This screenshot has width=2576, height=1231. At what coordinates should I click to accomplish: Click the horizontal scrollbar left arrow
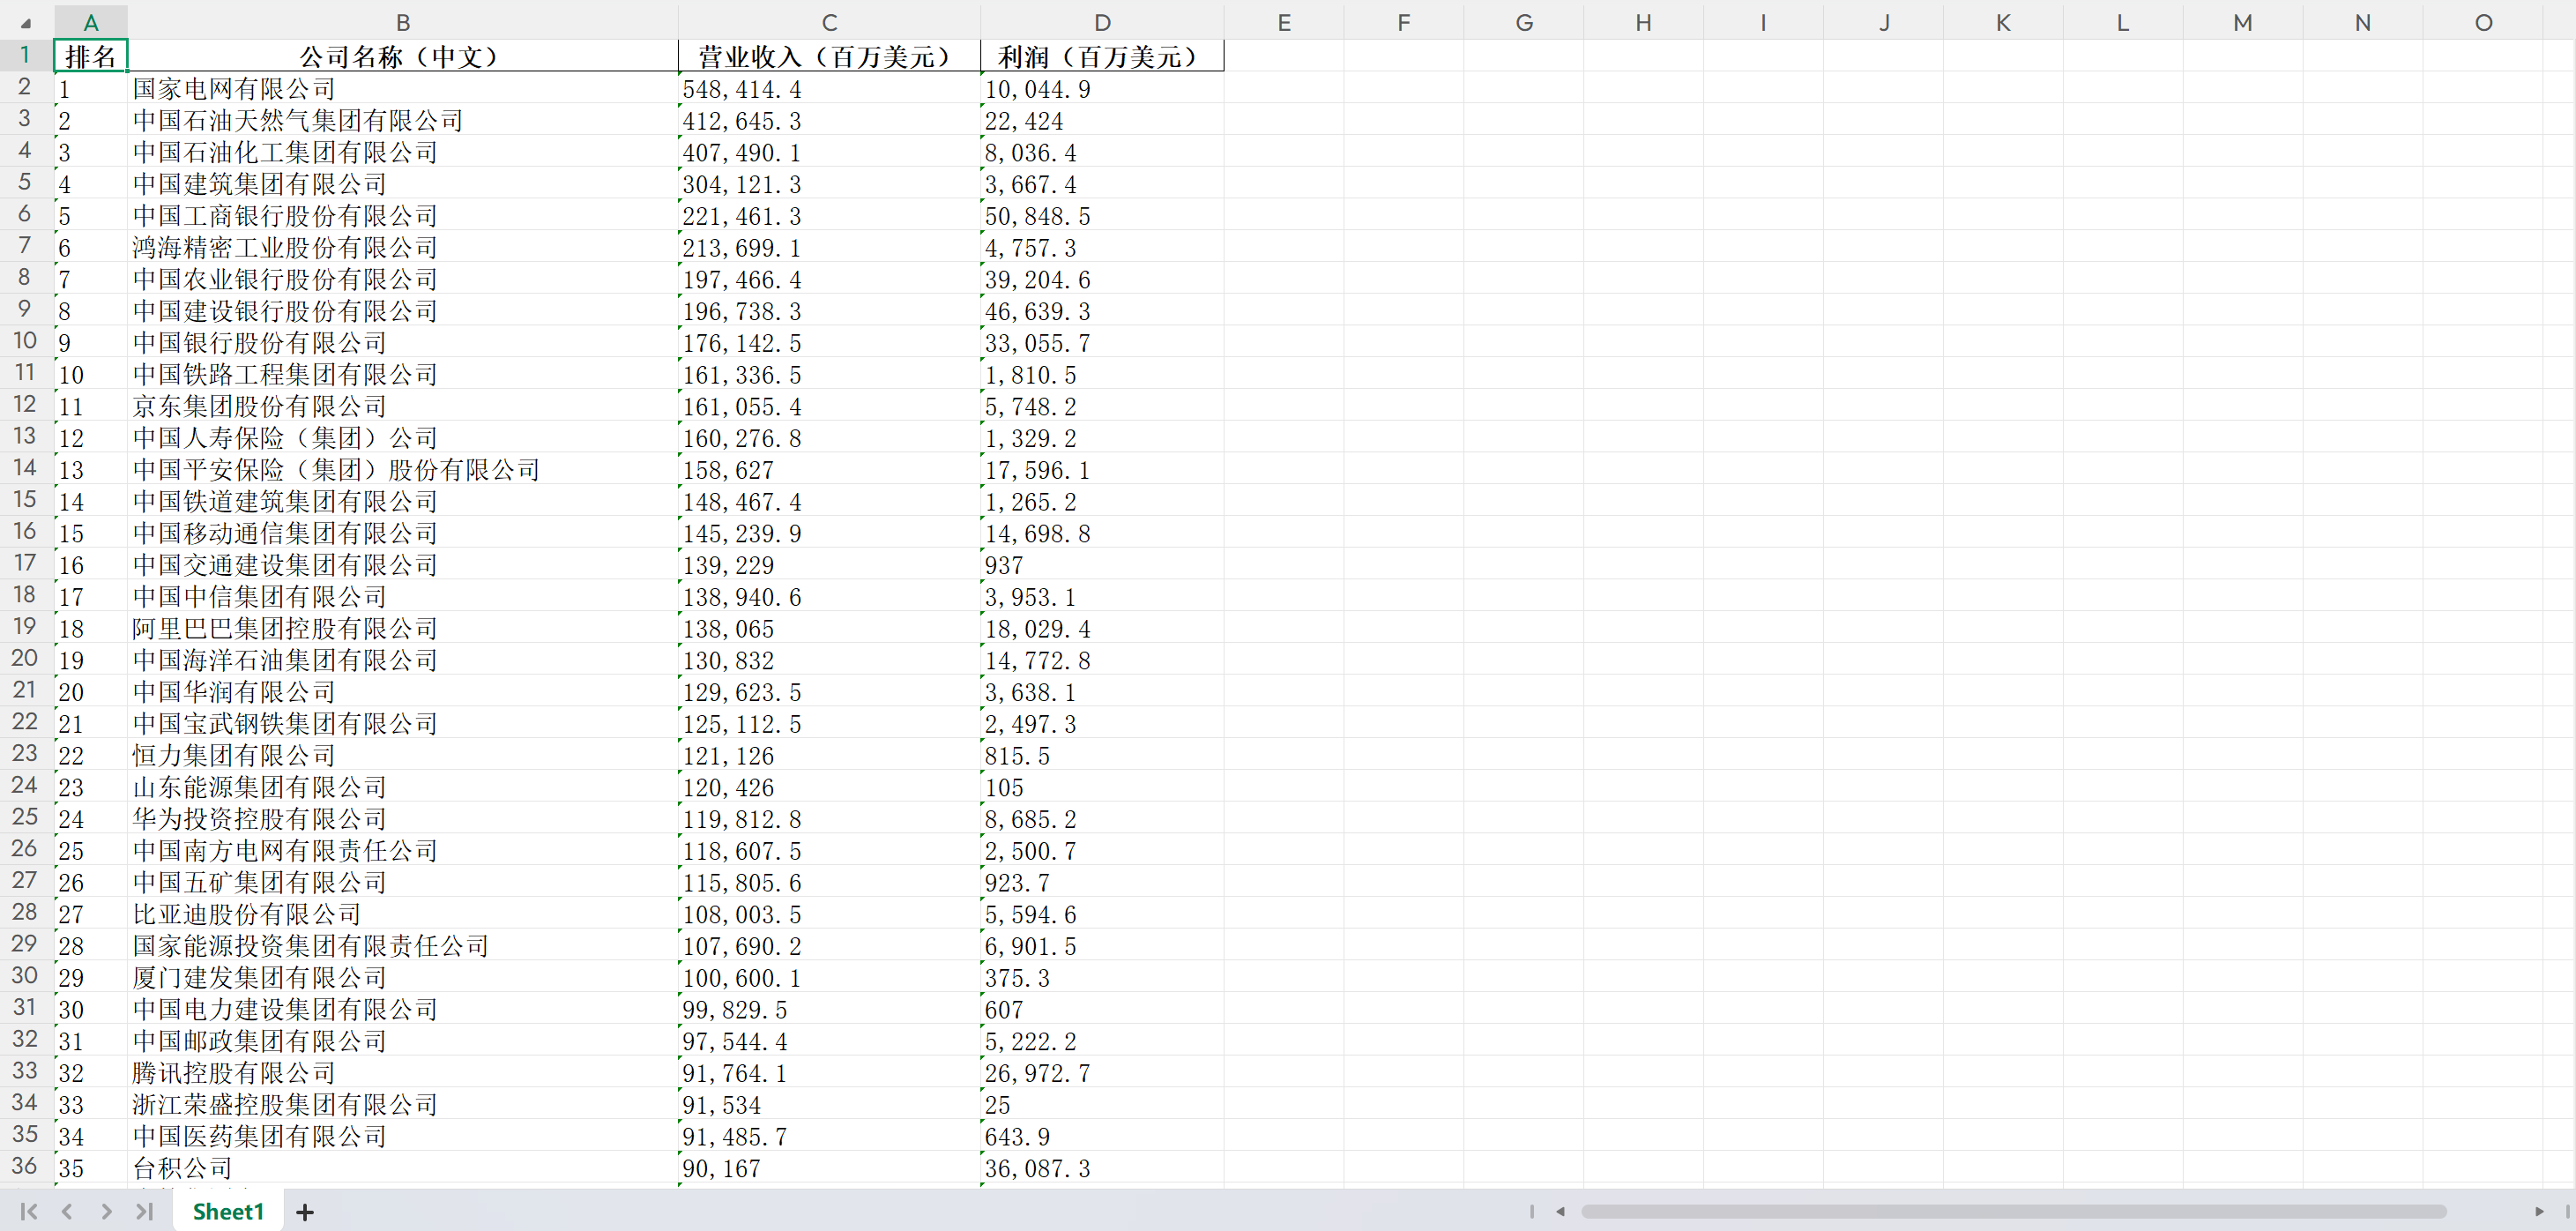click(1560, 1212)
